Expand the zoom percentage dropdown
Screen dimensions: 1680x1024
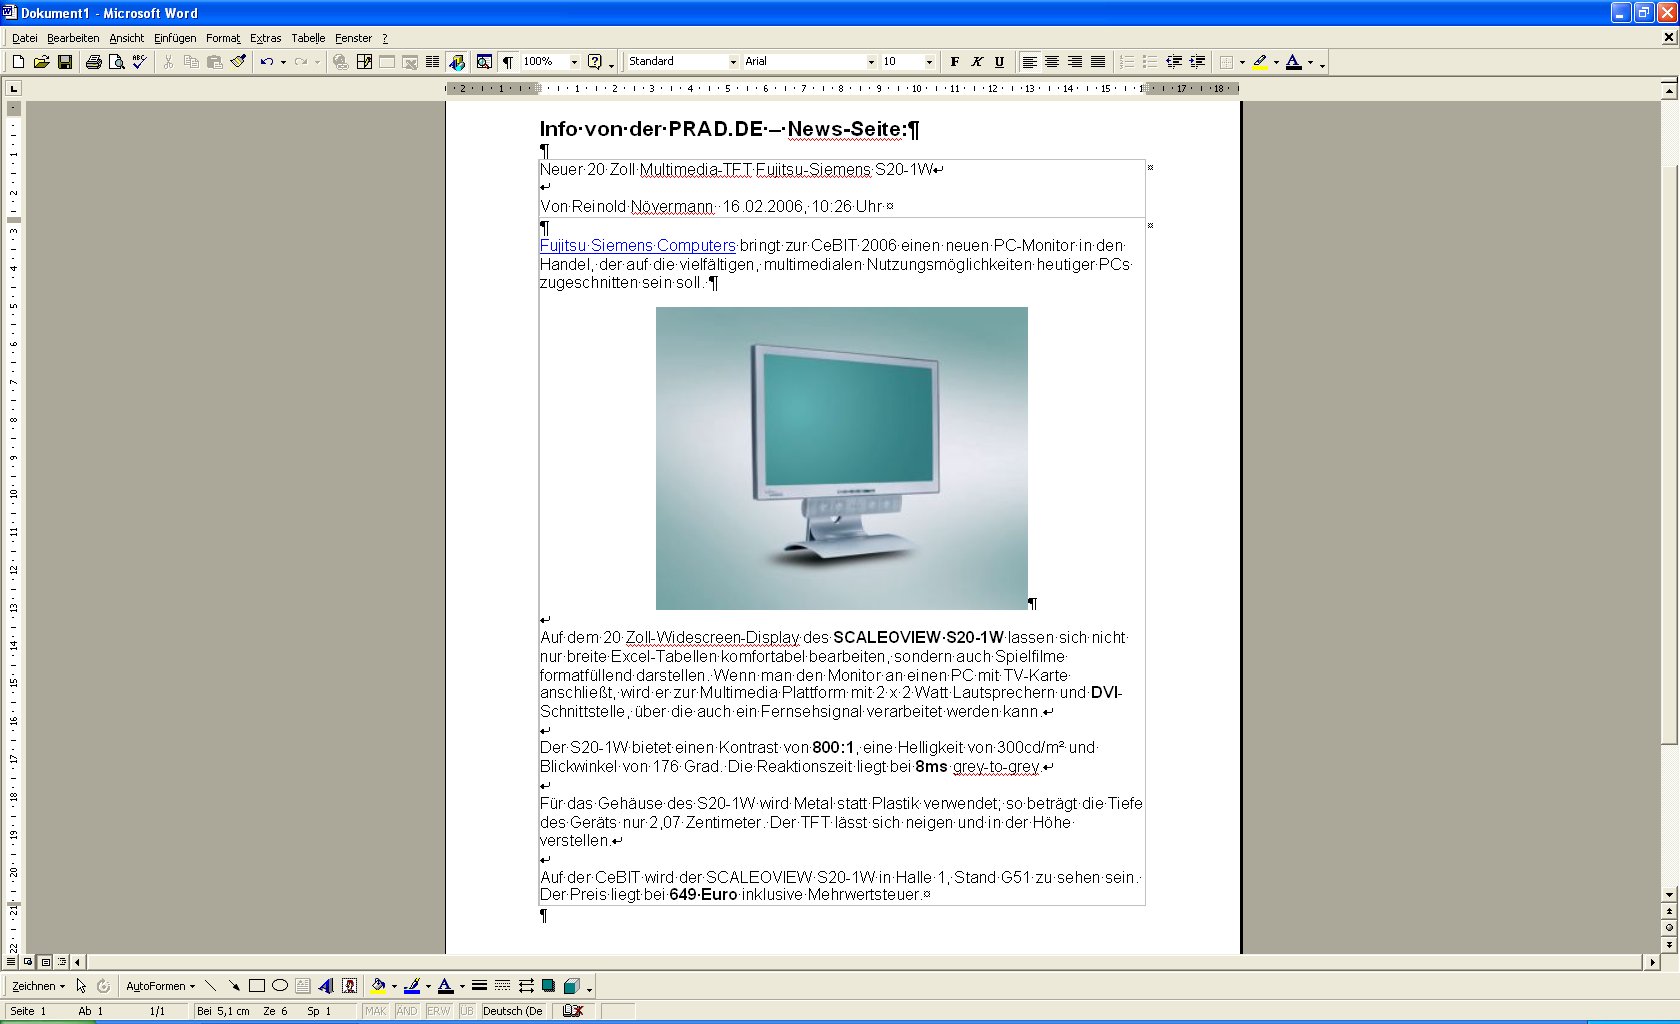point(574,62)
